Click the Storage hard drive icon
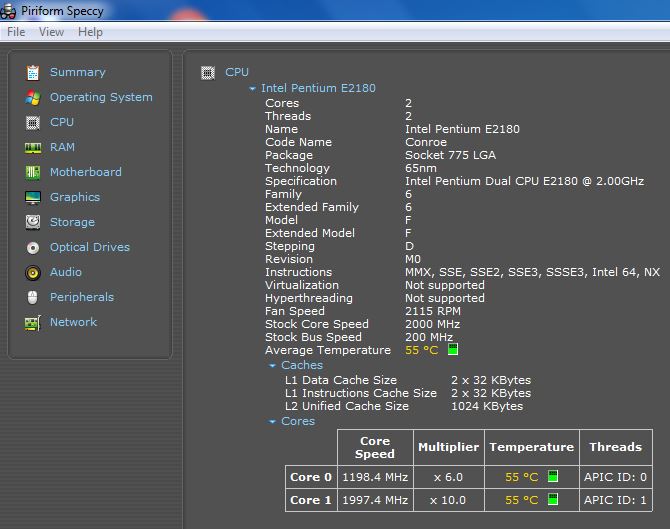 point(32,222)
